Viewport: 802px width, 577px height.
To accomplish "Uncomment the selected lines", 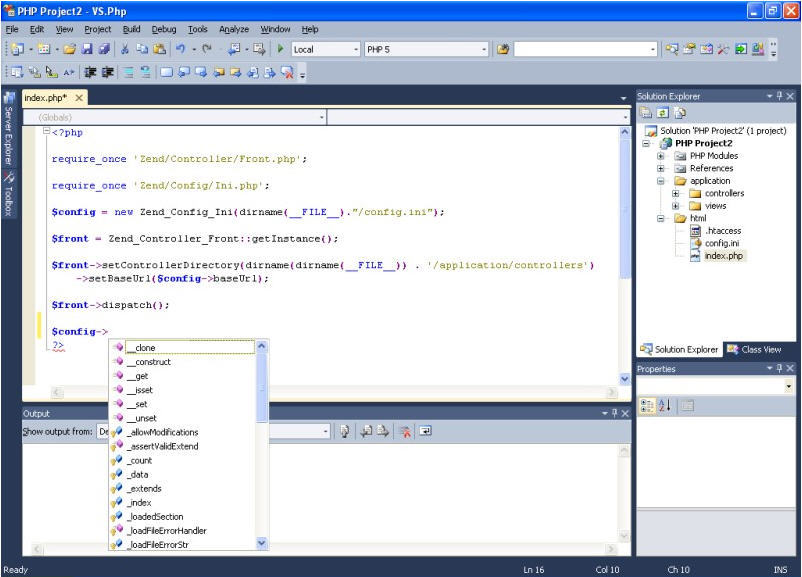I will [146, 73].
